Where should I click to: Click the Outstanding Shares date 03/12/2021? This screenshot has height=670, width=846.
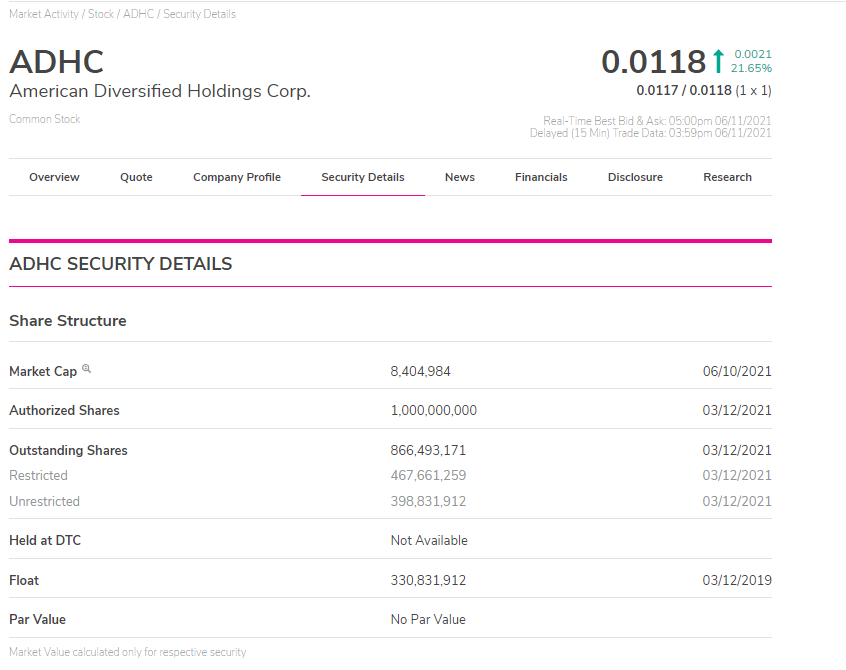point(737,450)
